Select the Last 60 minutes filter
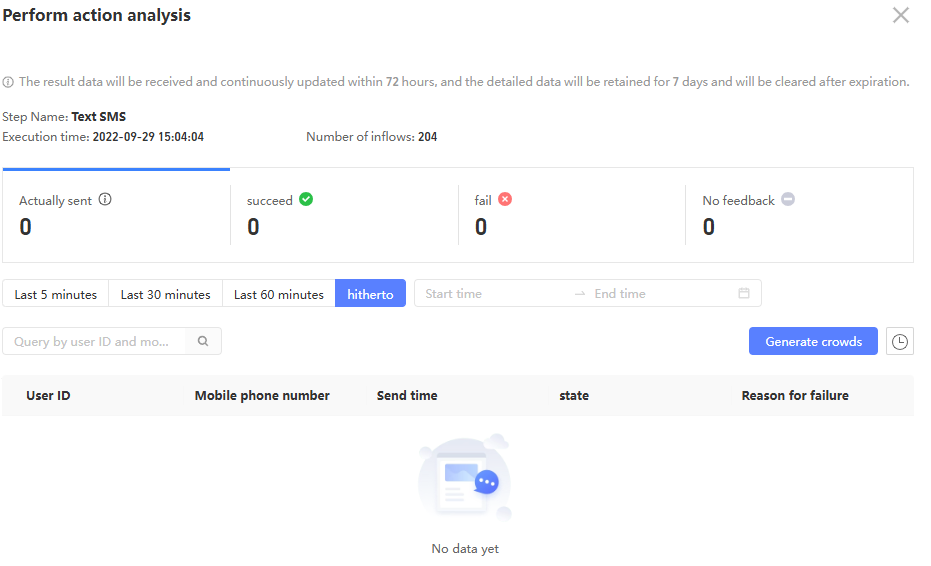This screenshot has height=566, width=931. coord(279,294)
